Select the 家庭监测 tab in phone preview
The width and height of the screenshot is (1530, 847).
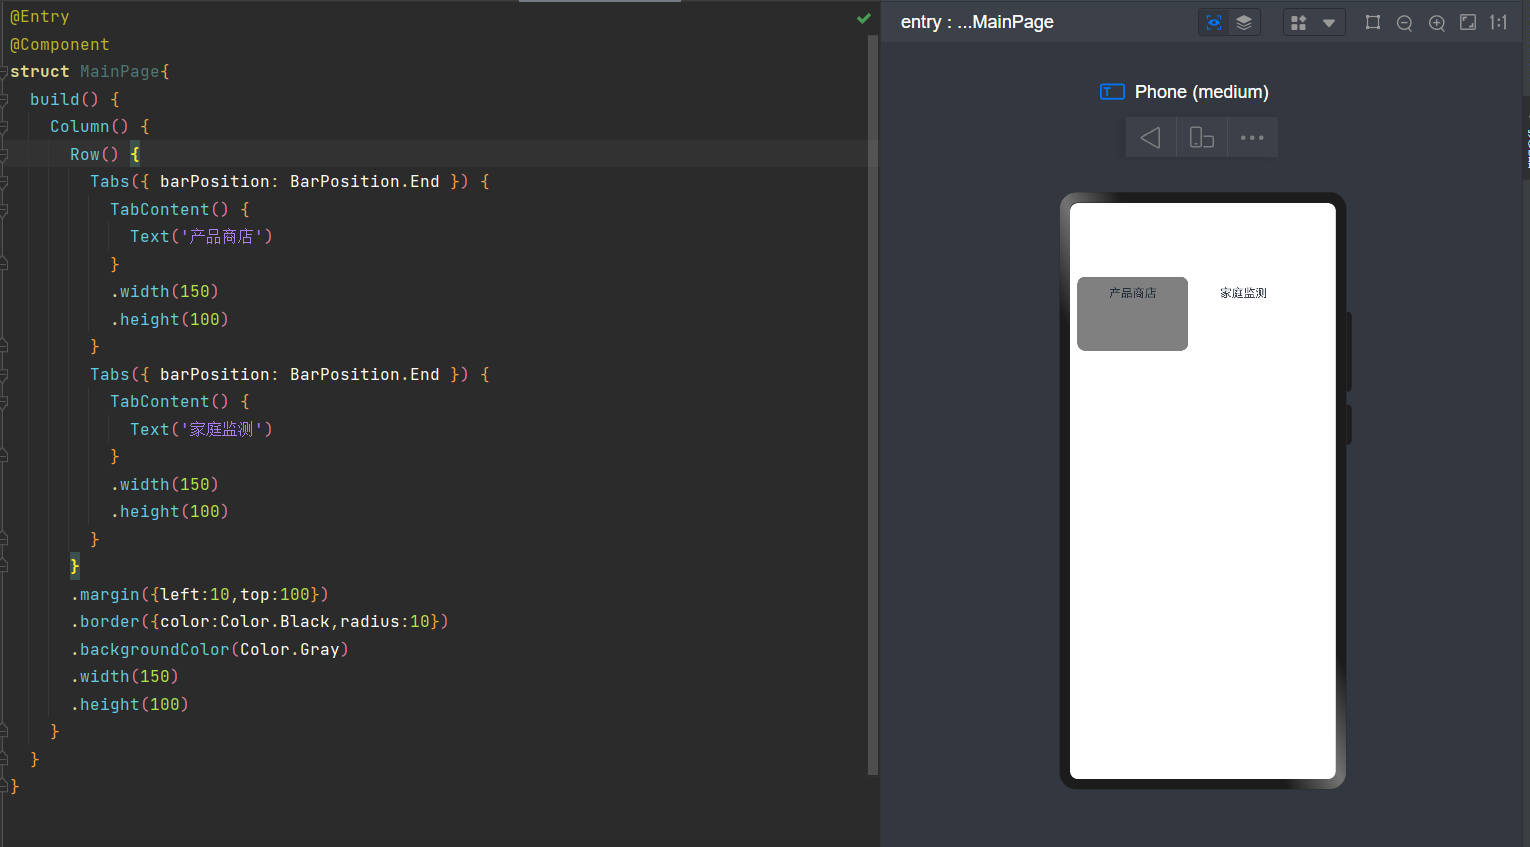pos(1243,293)
